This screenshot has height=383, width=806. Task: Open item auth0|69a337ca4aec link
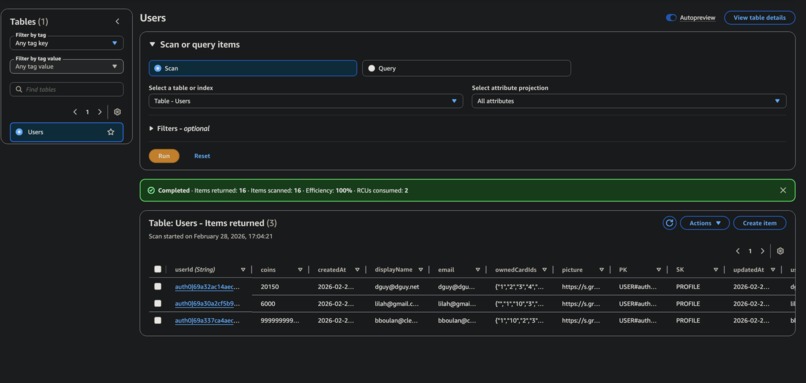[207, 321]
